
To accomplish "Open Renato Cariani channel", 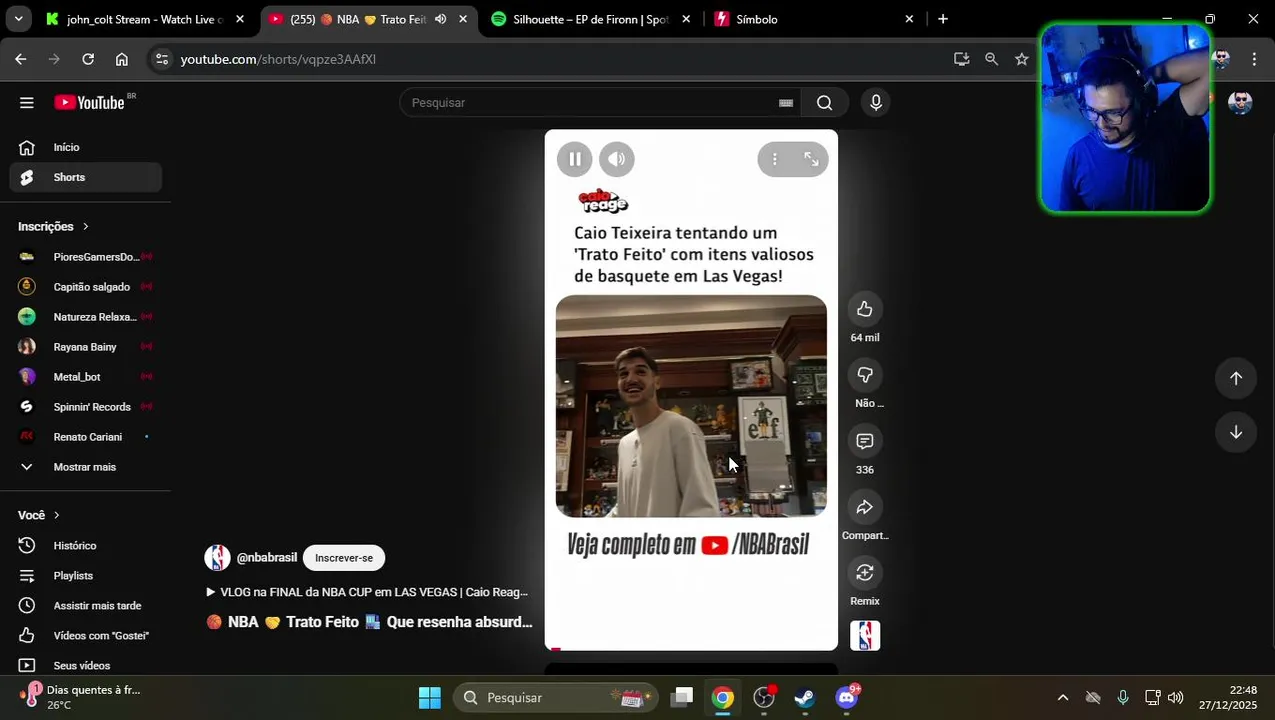I will 86,437.
